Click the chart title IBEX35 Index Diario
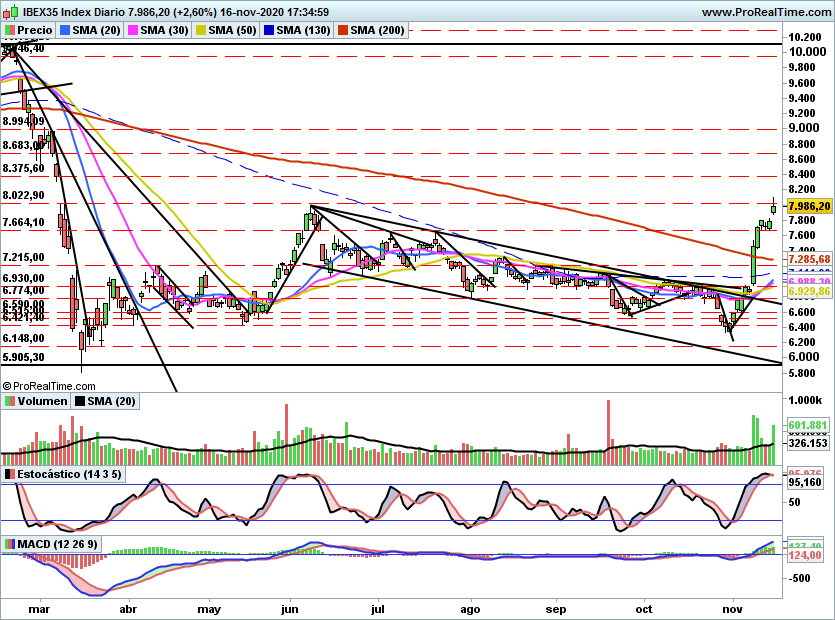The height and width of the screenshot is (620, 835). pyautogui.click(x=73, y=12)
